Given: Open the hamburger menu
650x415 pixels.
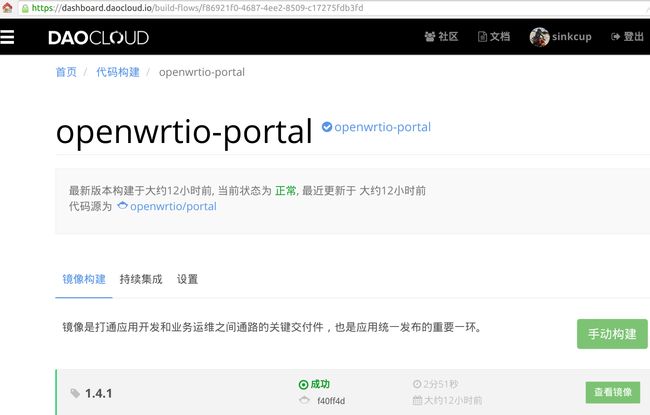Looking at the screenshot, I should point(7,37).
